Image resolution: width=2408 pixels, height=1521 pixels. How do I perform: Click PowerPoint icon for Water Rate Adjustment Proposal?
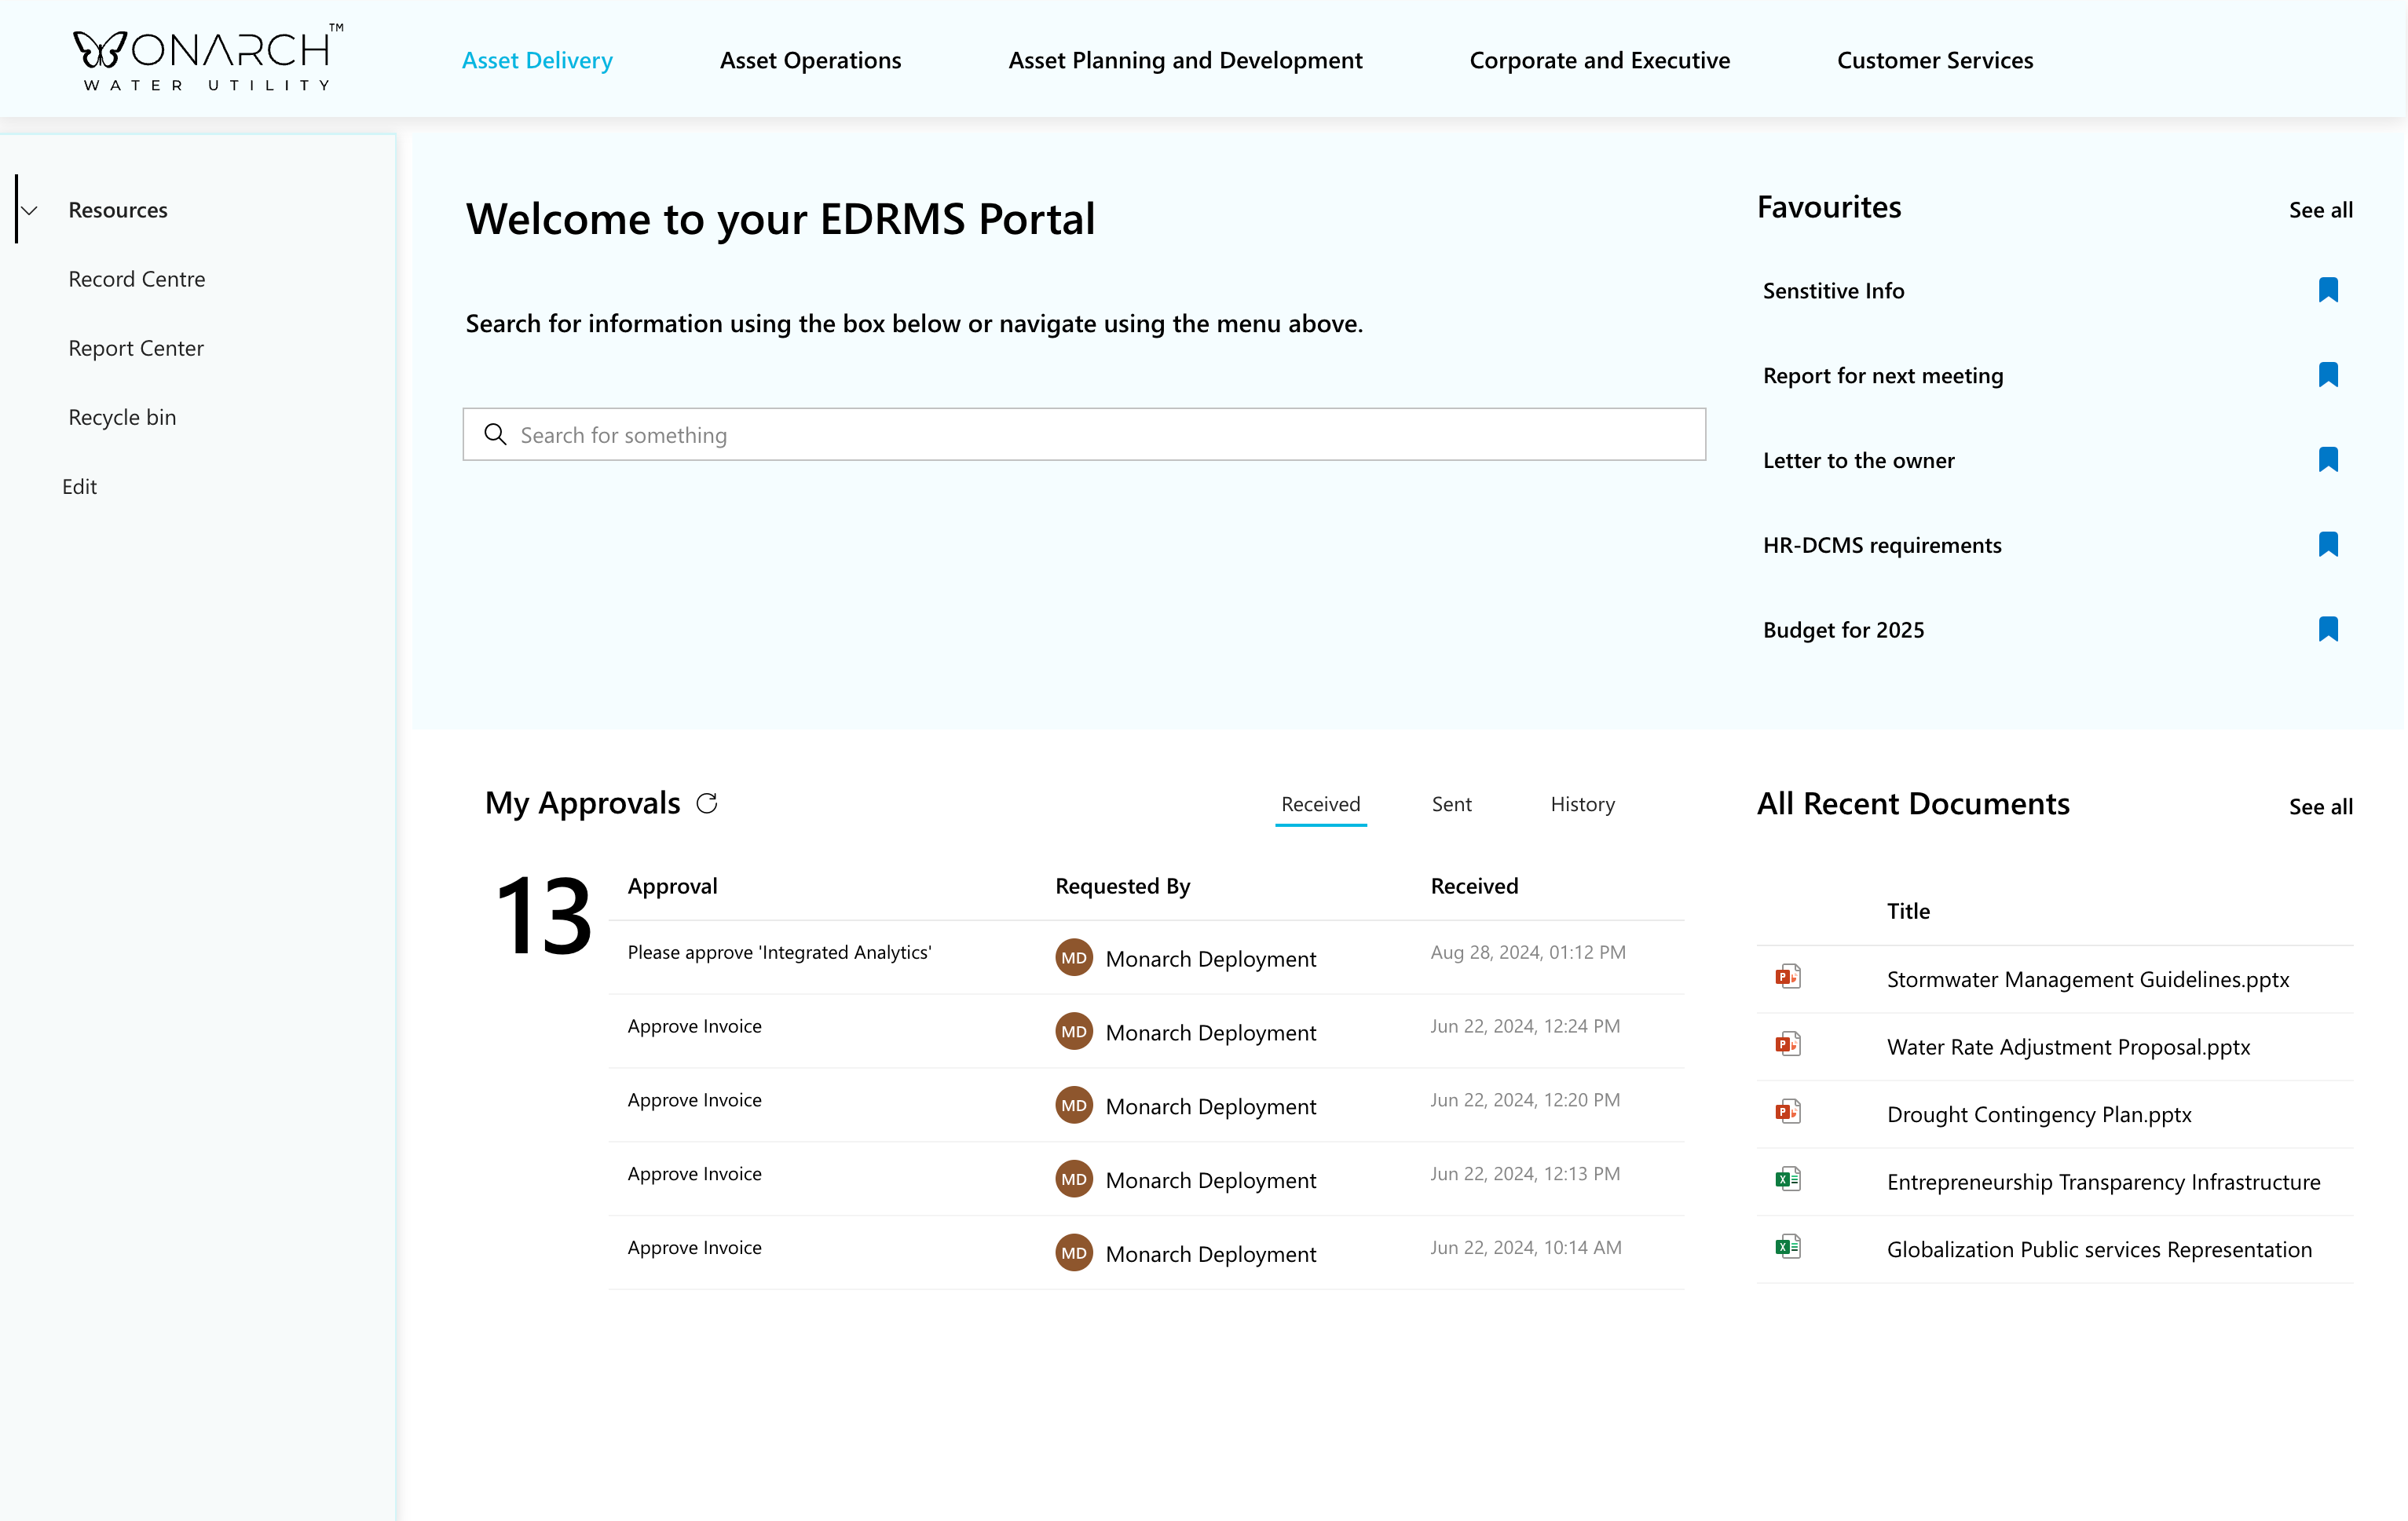pyautogui.click(x=1787, y=1045)
